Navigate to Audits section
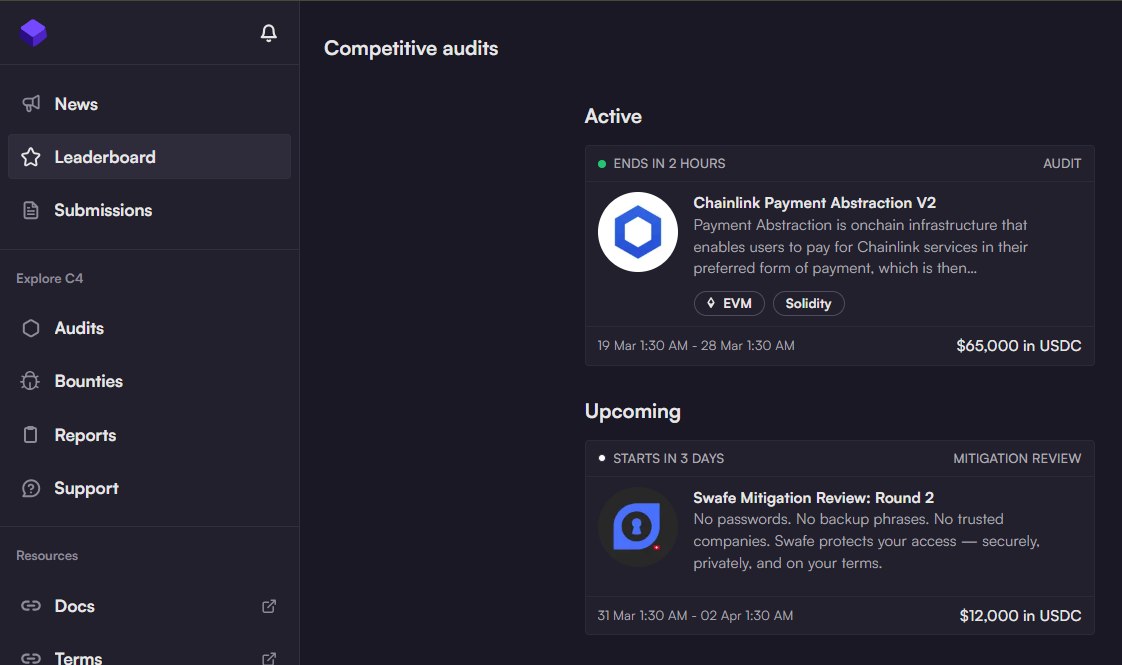This screenshot has width=1122, height=665. pos(149,328)
